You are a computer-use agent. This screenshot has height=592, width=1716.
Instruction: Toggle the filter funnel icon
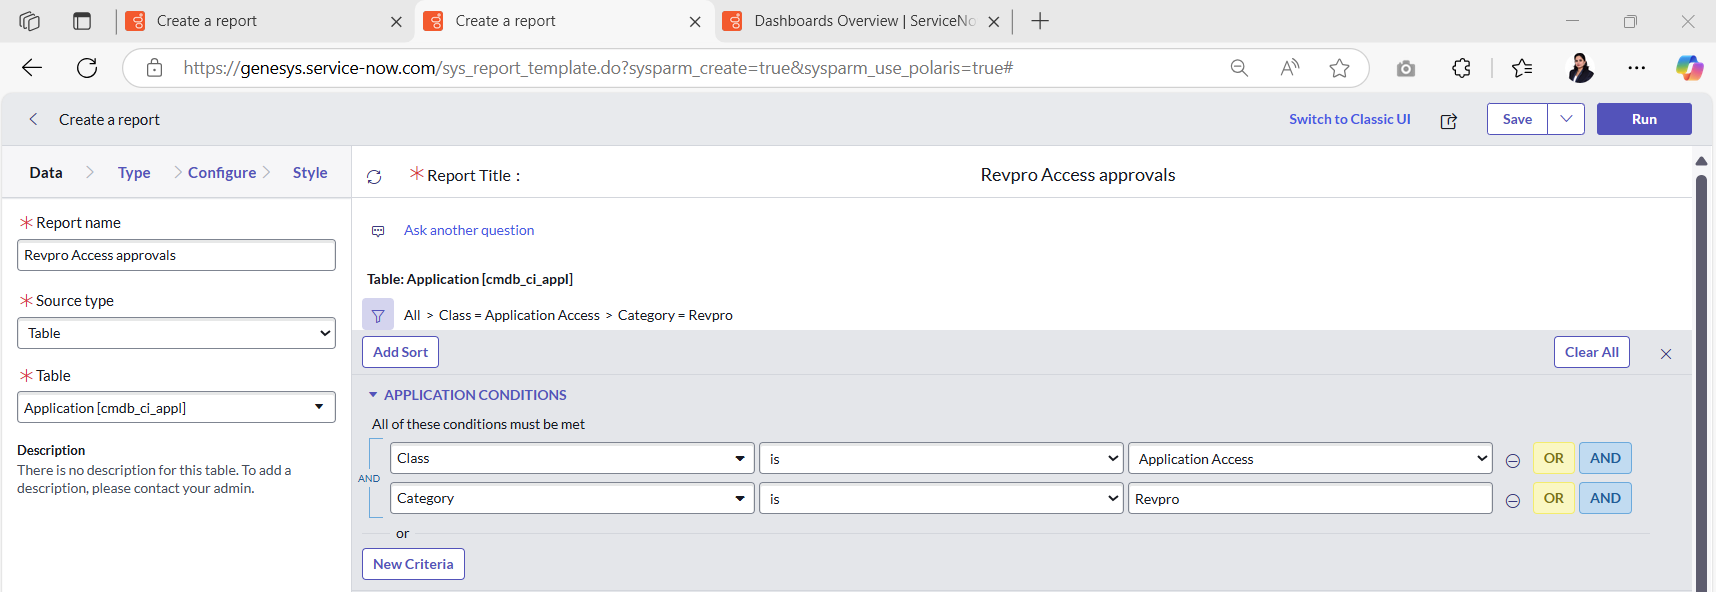point(378,315)
